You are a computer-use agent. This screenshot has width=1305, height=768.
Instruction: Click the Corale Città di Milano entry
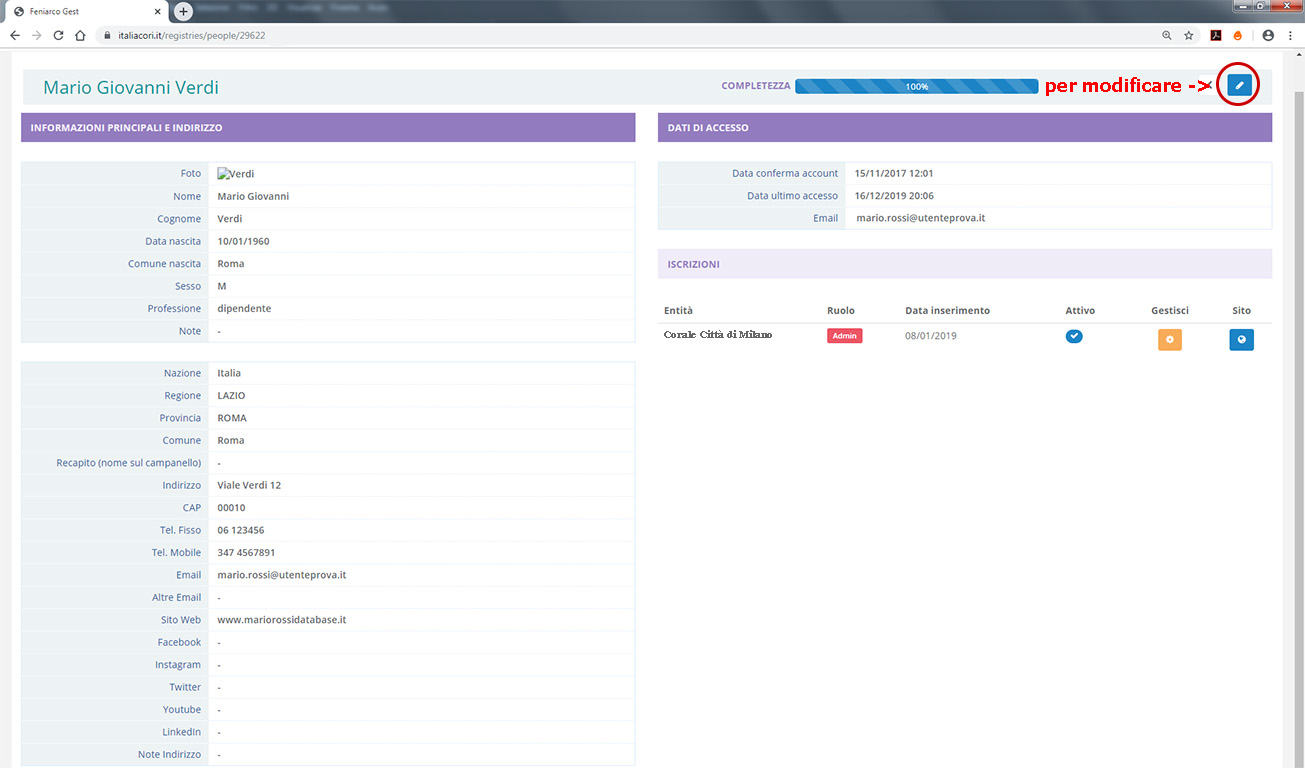(x=718, y=335)
